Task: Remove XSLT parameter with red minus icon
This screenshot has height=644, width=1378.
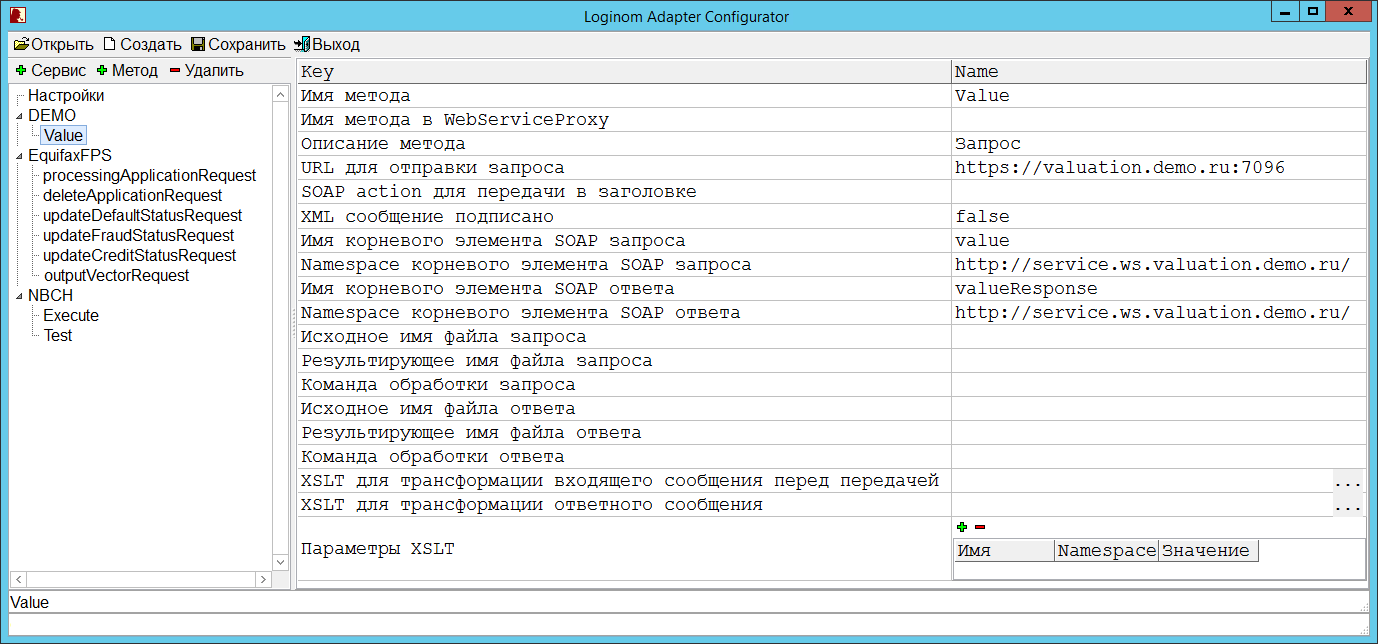Action: tap(980, 527)
